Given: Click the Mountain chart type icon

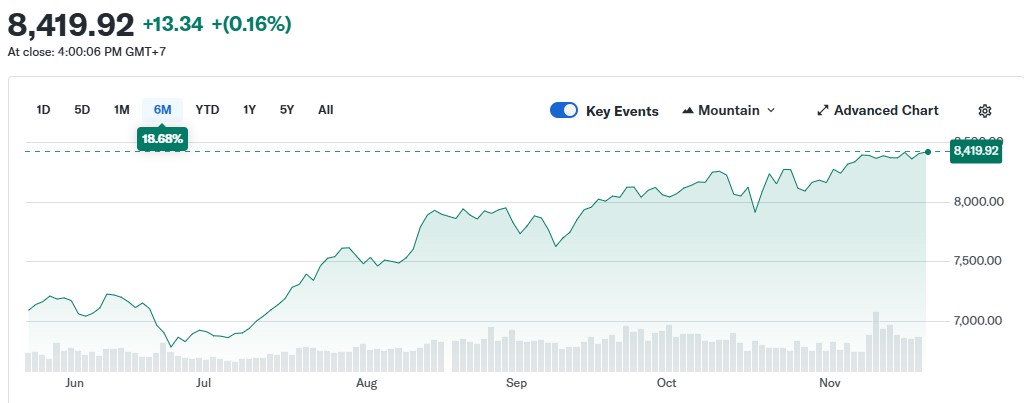Looking at the screenshot, I should 688,111.
